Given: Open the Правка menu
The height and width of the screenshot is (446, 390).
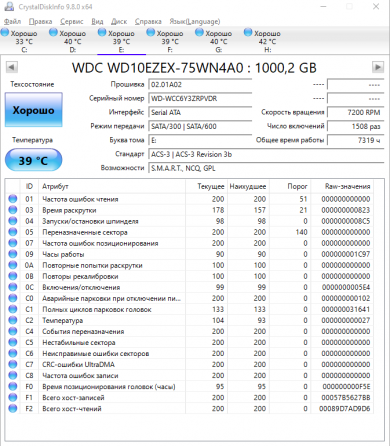Looking at the screenshot, I should [x=40, y=22].
